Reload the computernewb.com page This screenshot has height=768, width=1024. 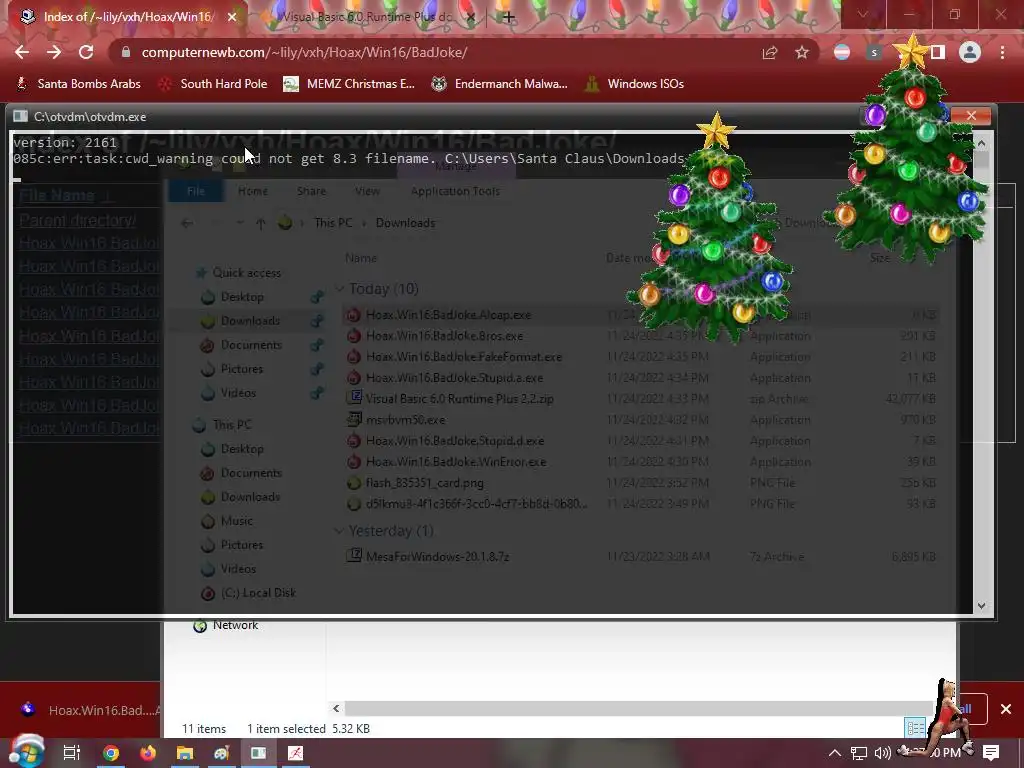(86, 52)
